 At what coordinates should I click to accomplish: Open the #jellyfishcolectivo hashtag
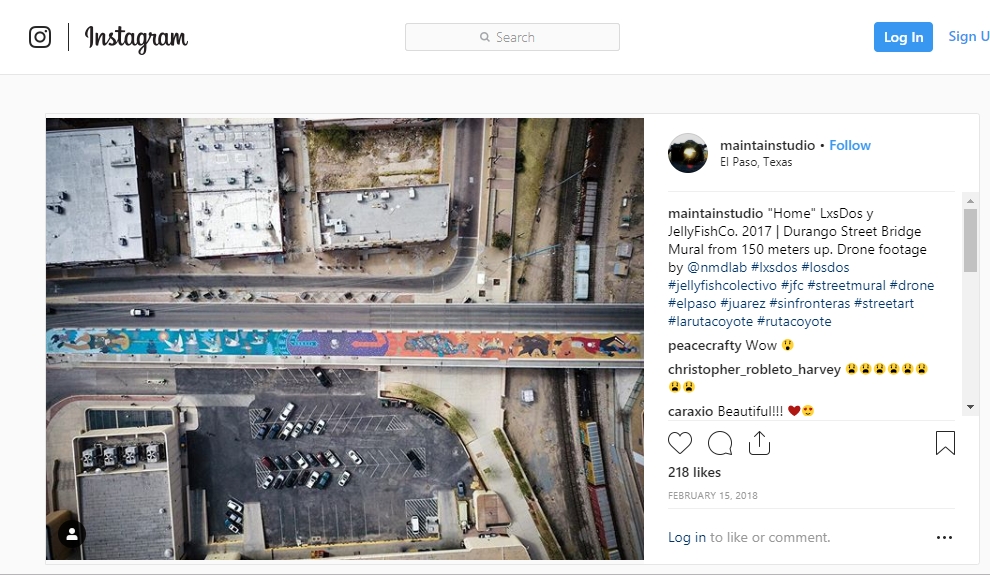(x=722, y=285)
